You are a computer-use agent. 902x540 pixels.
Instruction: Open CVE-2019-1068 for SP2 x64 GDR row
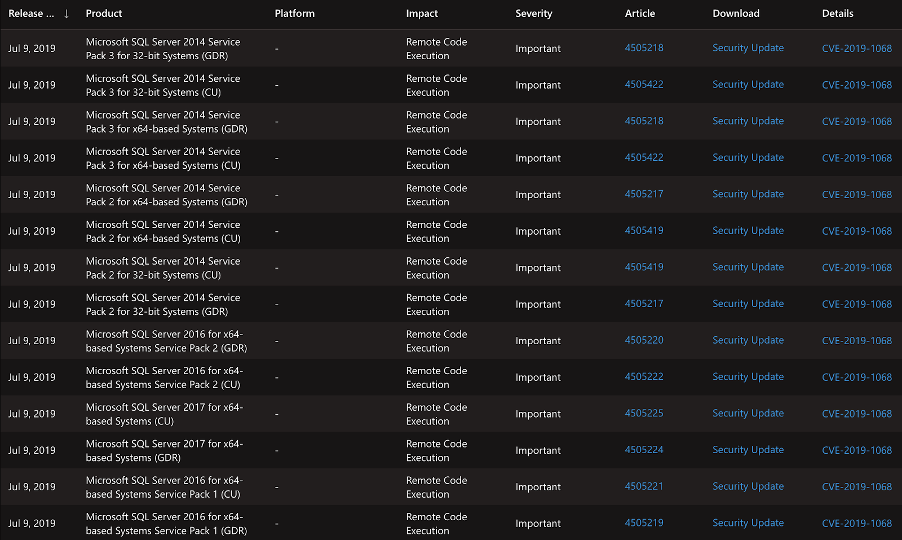(857, 195)
